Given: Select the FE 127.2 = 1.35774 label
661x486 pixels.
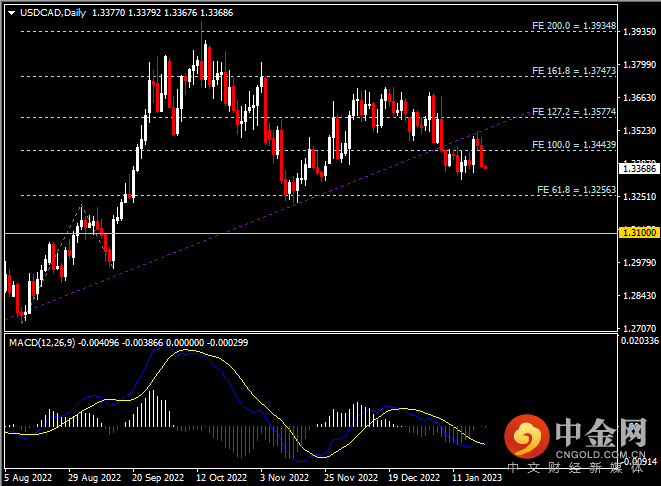Looking at the screenshot, I should pyautogui.click(x=574, y=112).
